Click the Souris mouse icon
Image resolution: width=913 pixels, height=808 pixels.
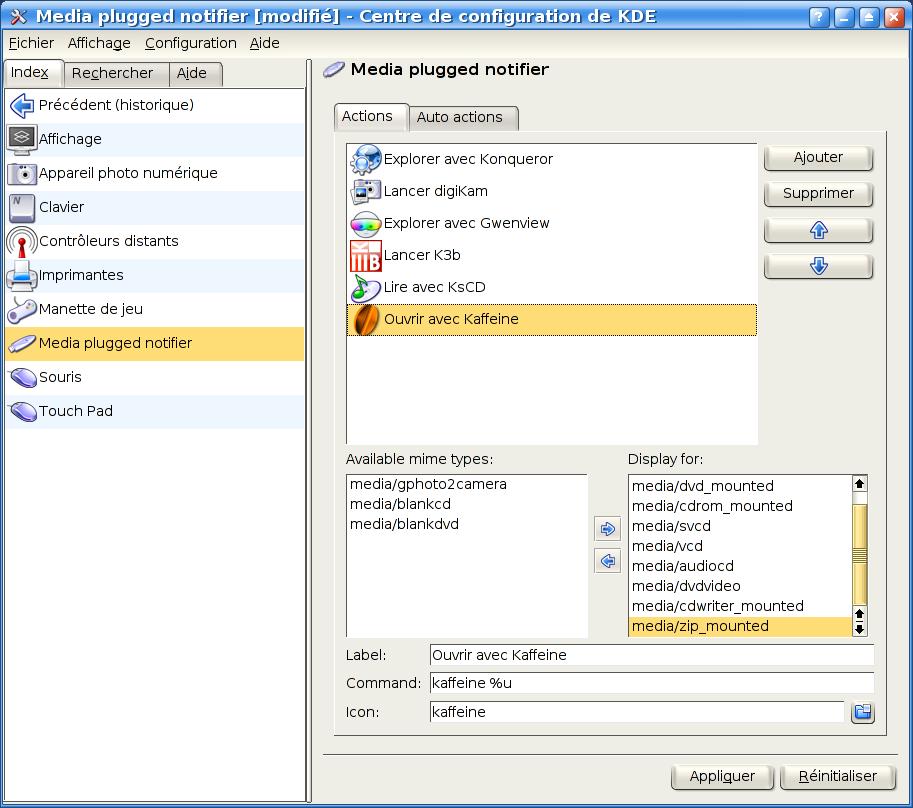[23, 377]
